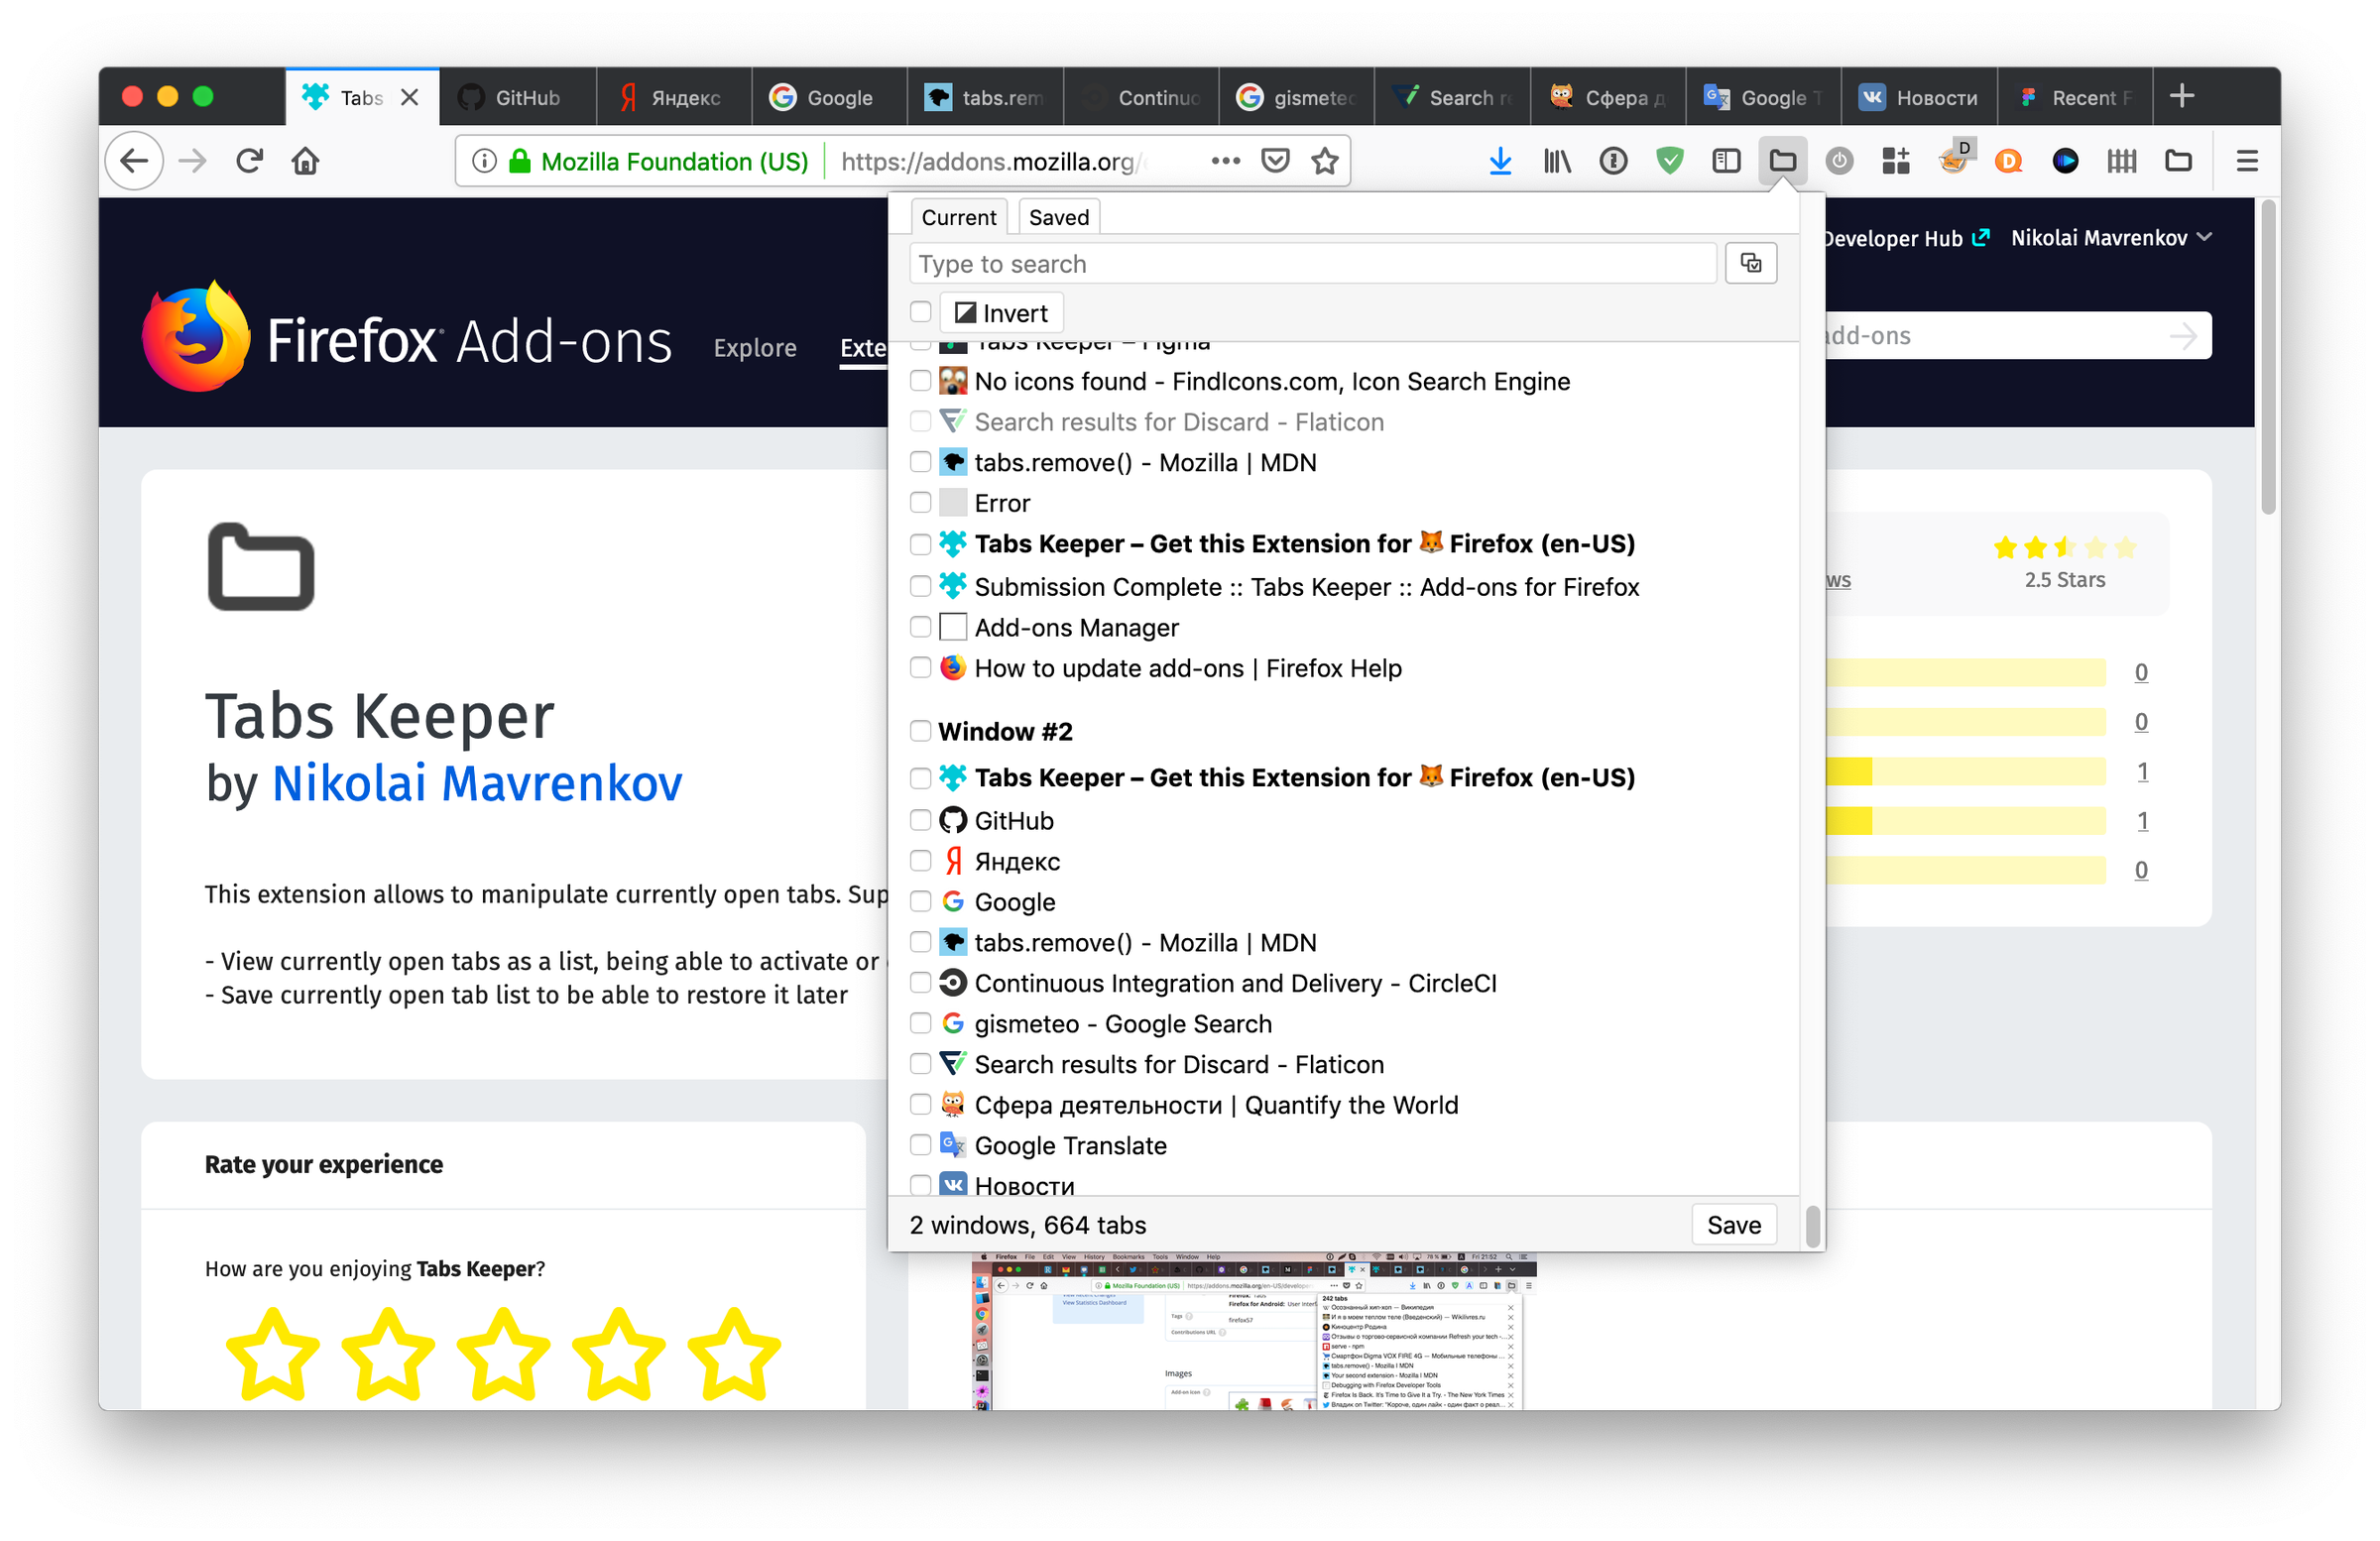Viewport: 2380px width, 1541px height.
Task: Open the home page icon
Action: (306, 160)
